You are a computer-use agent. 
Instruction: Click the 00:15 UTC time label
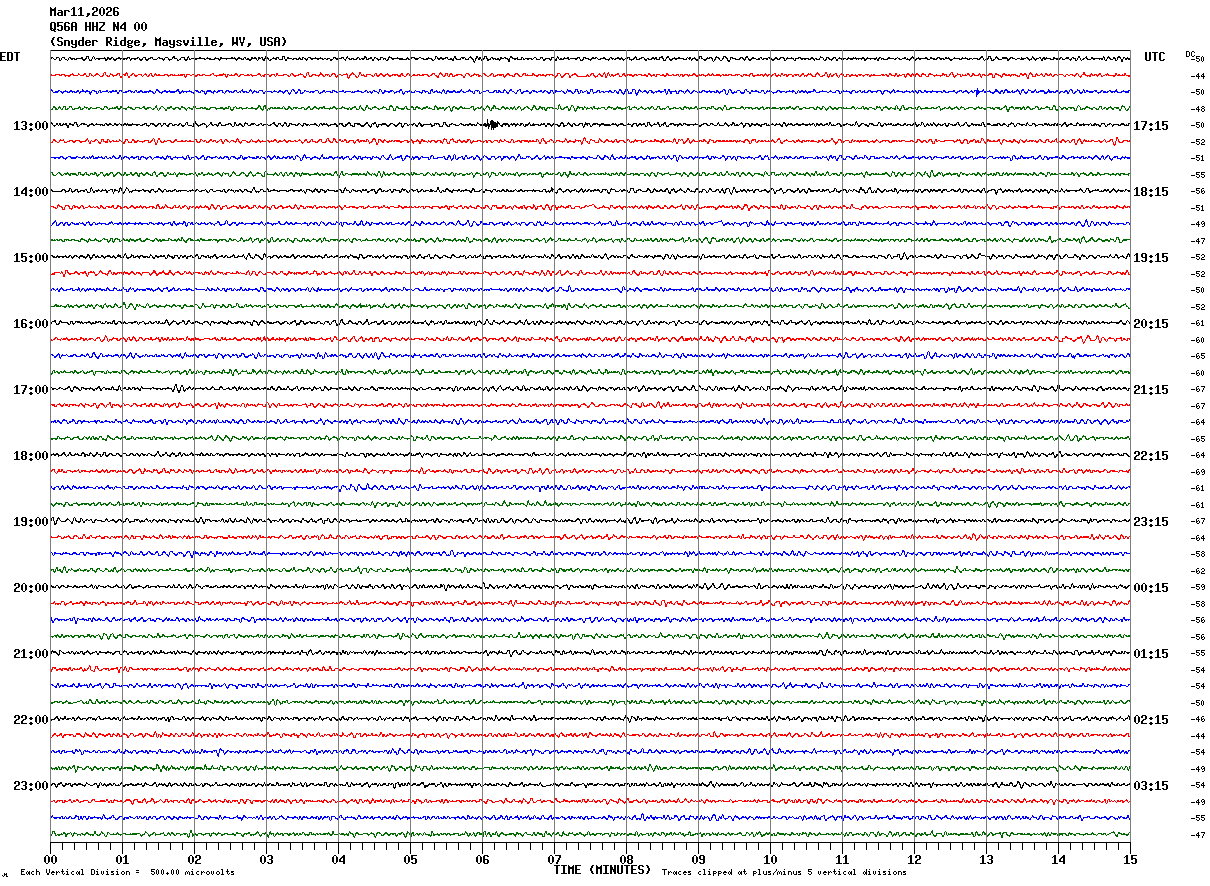pos(1150,588)
